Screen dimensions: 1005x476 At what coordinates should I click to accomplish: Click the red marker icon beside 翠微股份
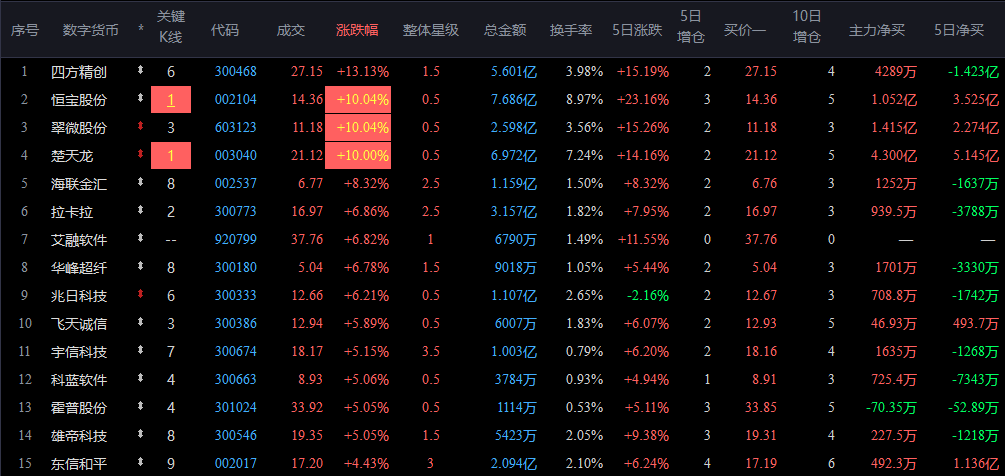coord(141,127)
